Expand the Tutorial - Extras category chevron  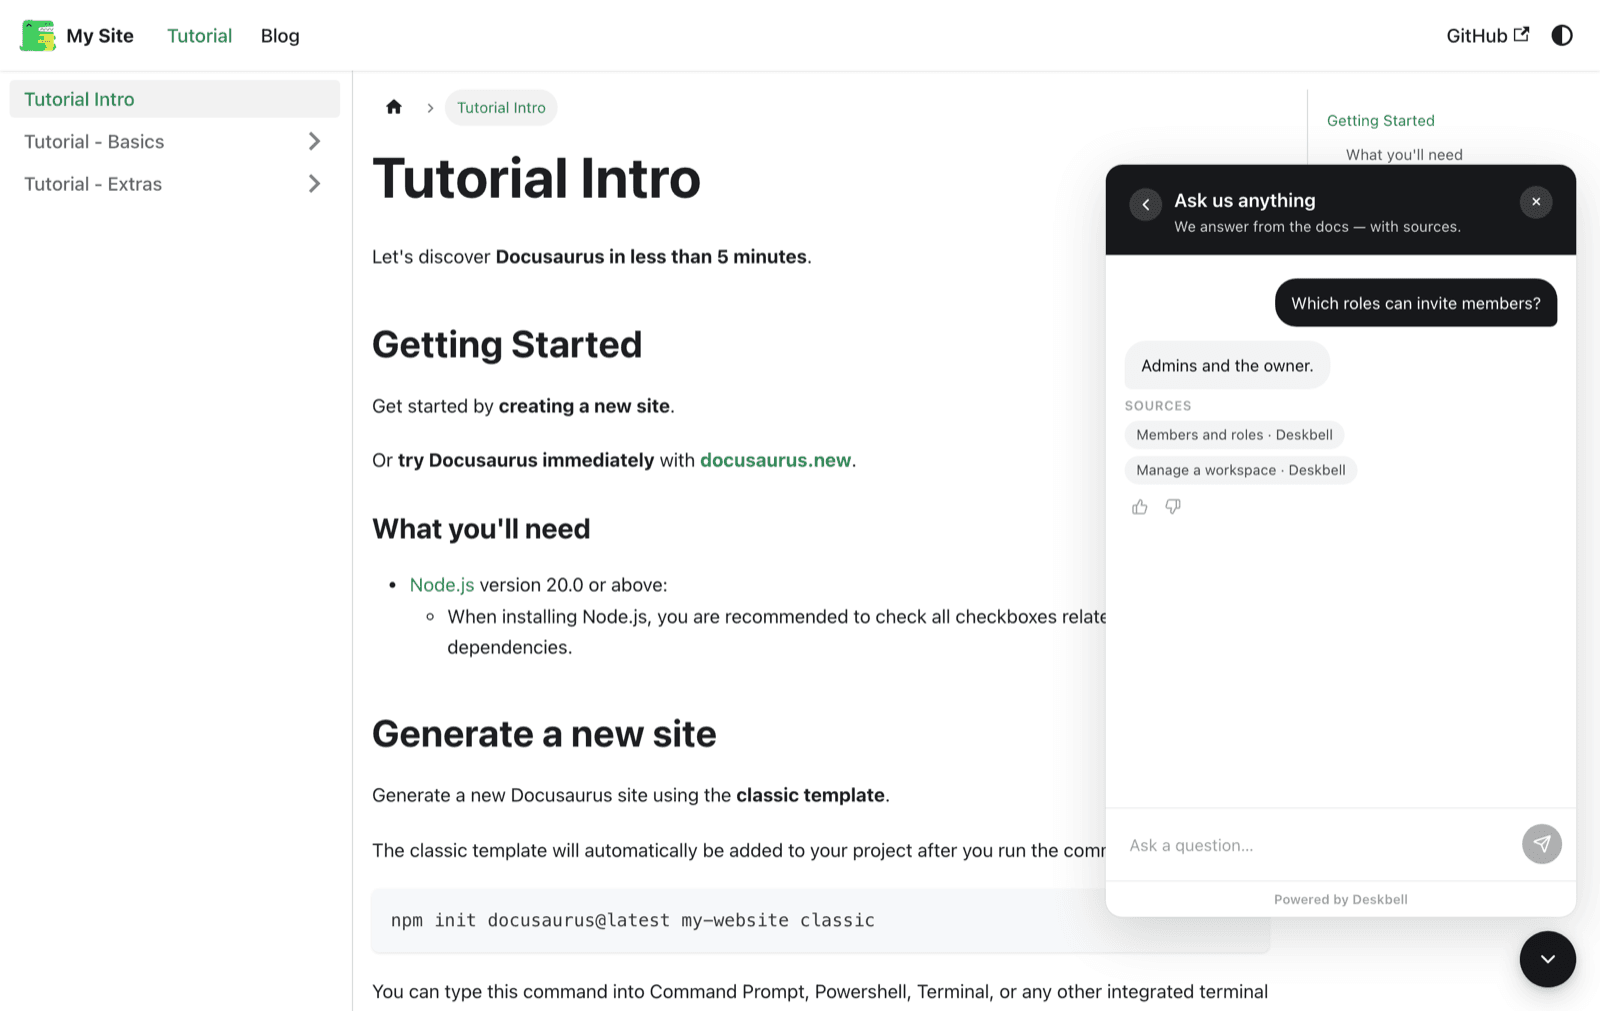(314, 184)
